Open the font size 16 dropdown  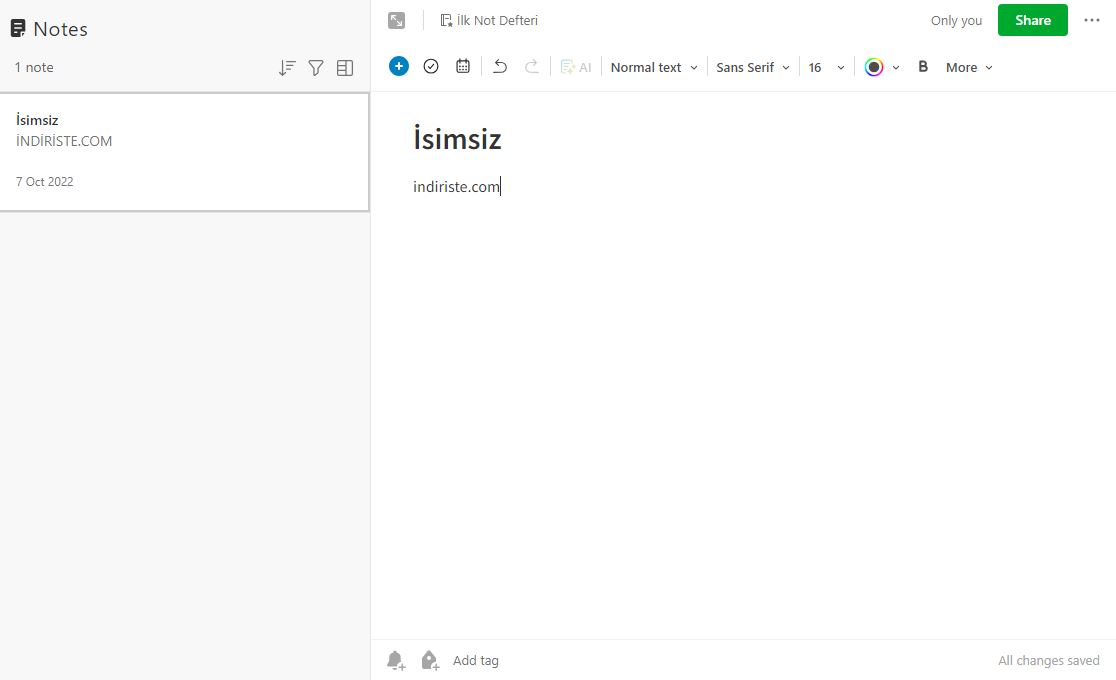pyautogui.click(x=826, y=67)
